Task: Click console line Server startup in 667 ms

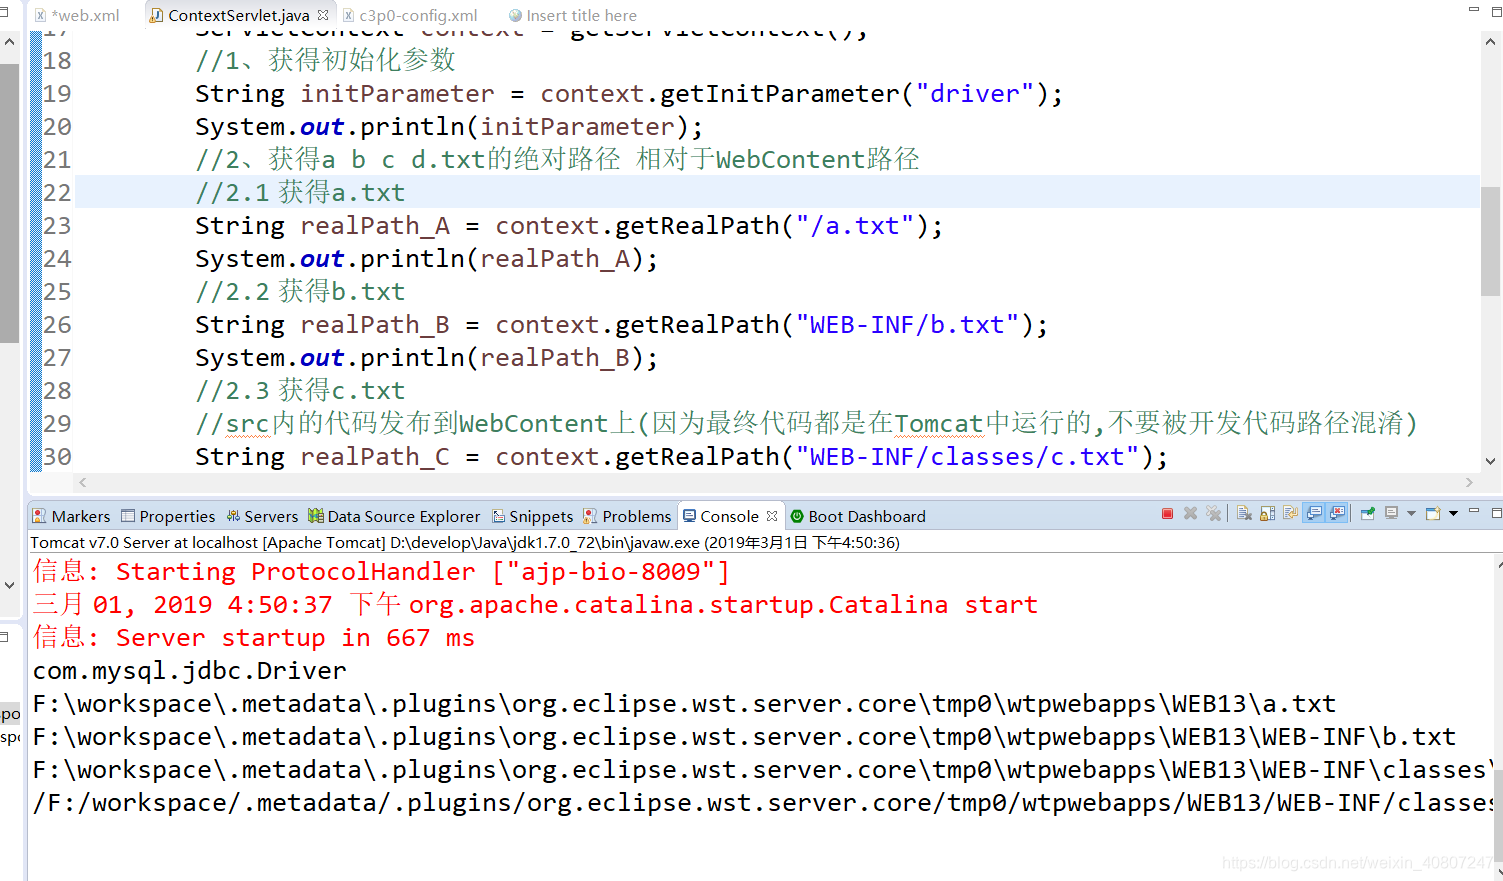Action: 254,637
